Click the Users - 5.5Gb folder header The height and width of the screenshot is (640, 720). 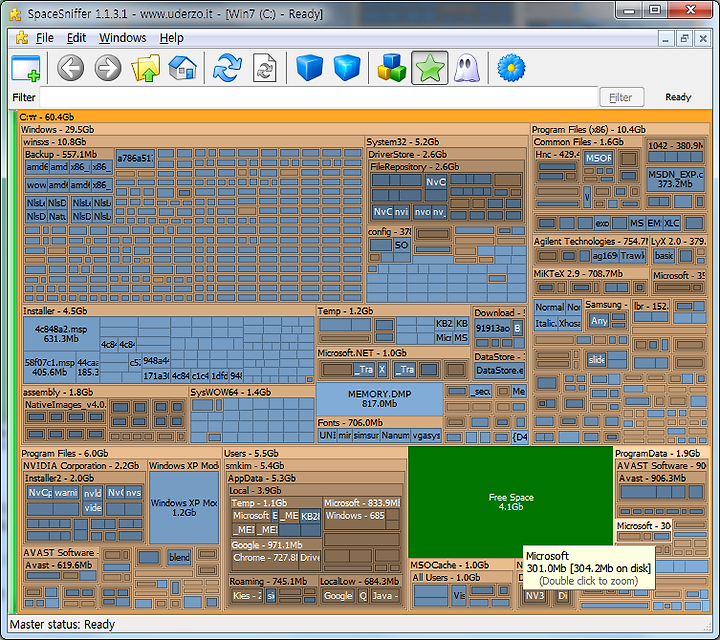click(x=315, y=453)
